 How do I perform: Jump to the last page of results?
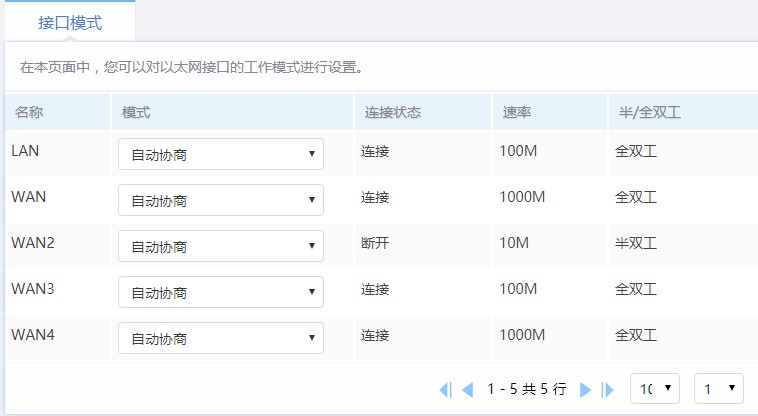(x=607, y=390)
